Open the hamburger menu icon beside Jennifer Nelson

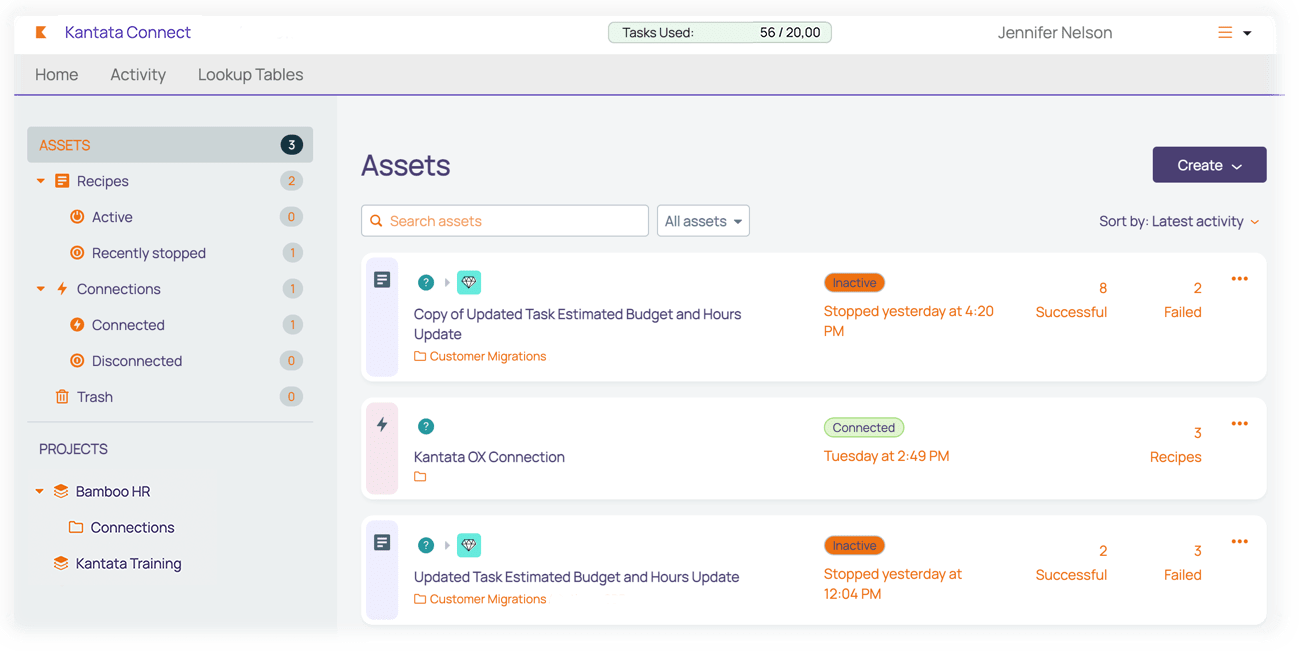(x=1225, y=33)
